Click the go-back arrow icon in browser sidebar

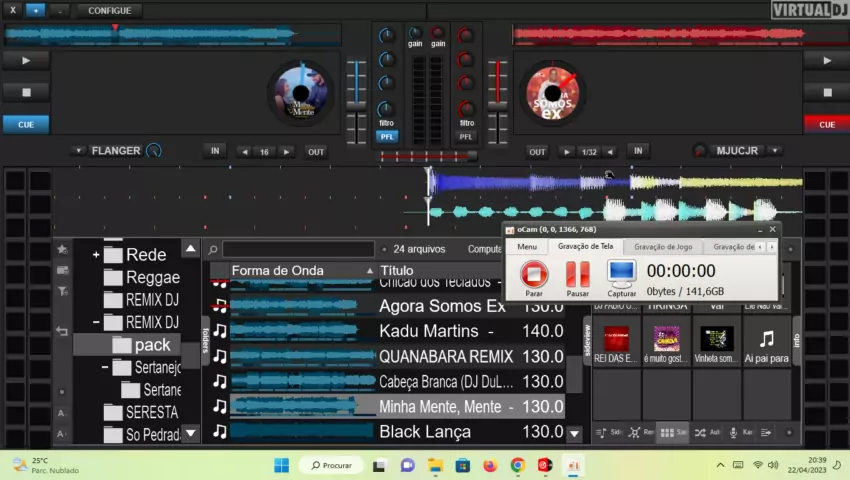[x=62, y=331]
